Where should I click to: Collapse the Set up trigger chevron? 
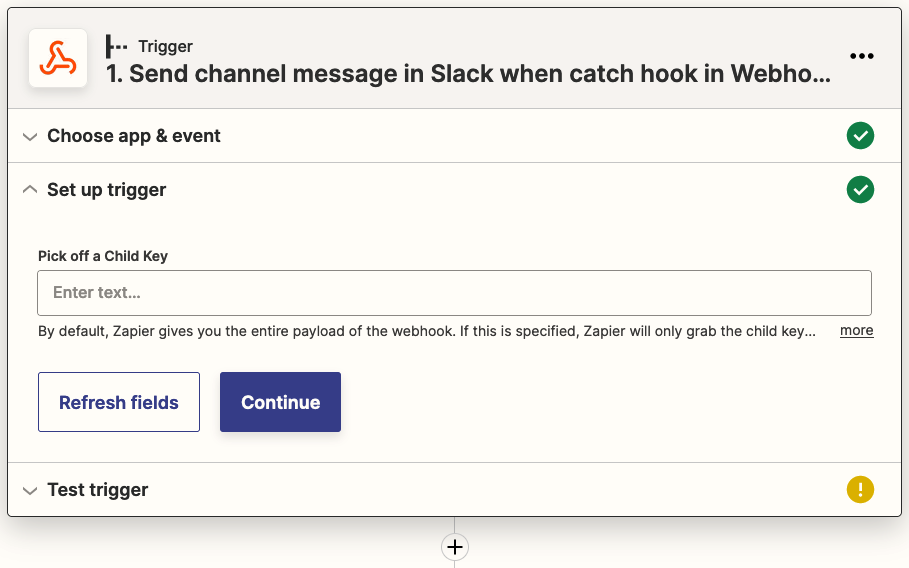click(30, 190)
